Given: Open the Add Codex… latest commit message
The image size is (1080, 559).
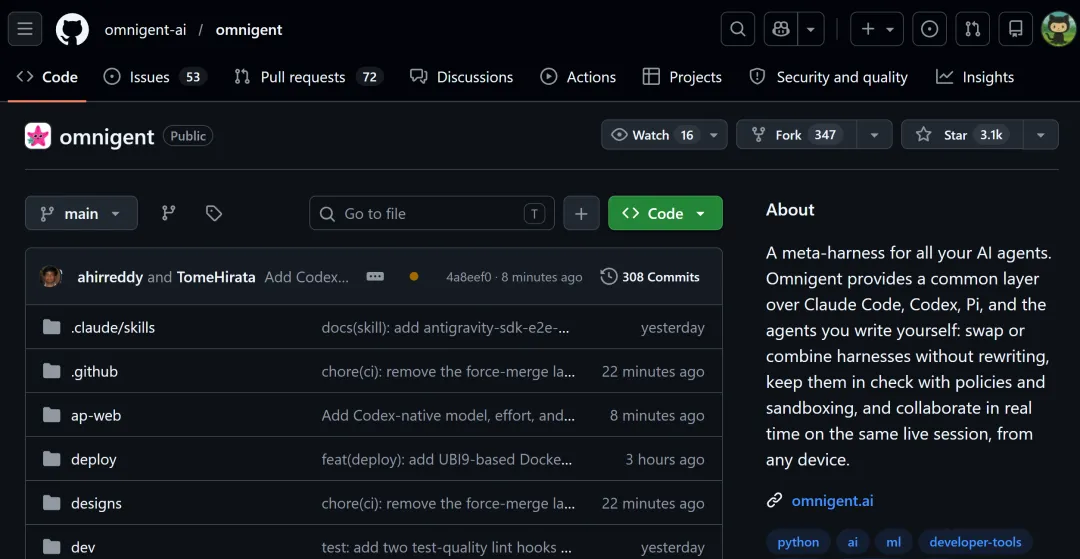Looking at the screenshot, I should pos(307,277).
